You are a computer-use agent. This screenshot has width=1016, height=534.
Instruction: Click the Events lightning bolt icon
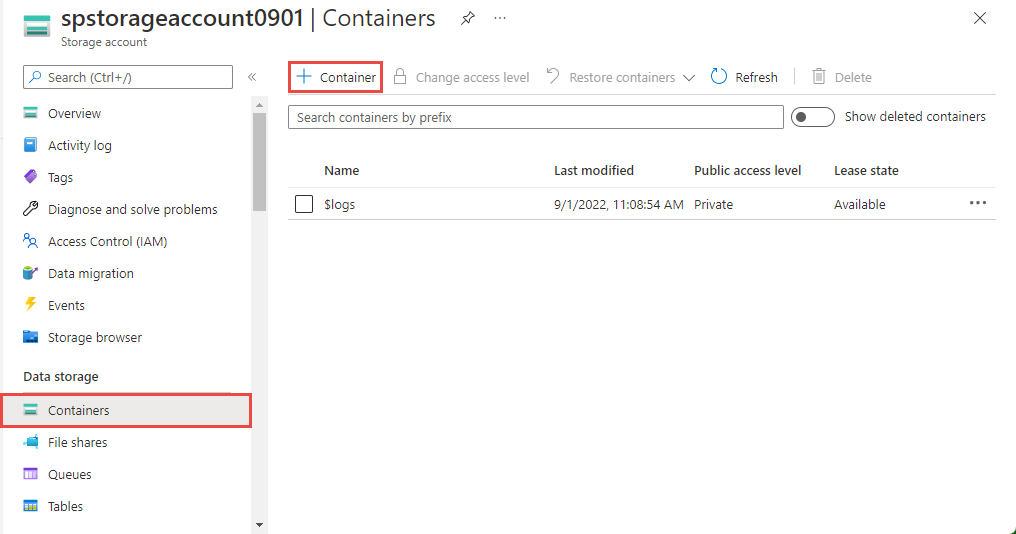tap(30, 305)
